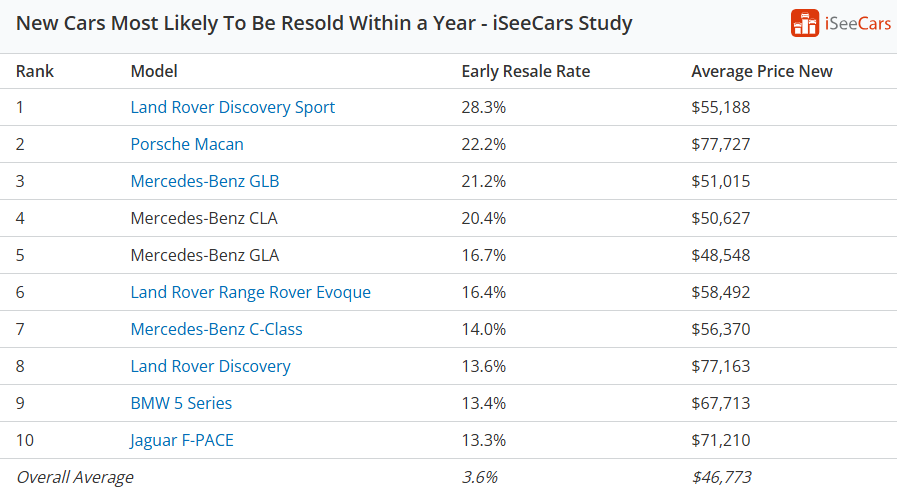Click the Rank column header
This screenshot has height=493, width=897.
point(35,71)
